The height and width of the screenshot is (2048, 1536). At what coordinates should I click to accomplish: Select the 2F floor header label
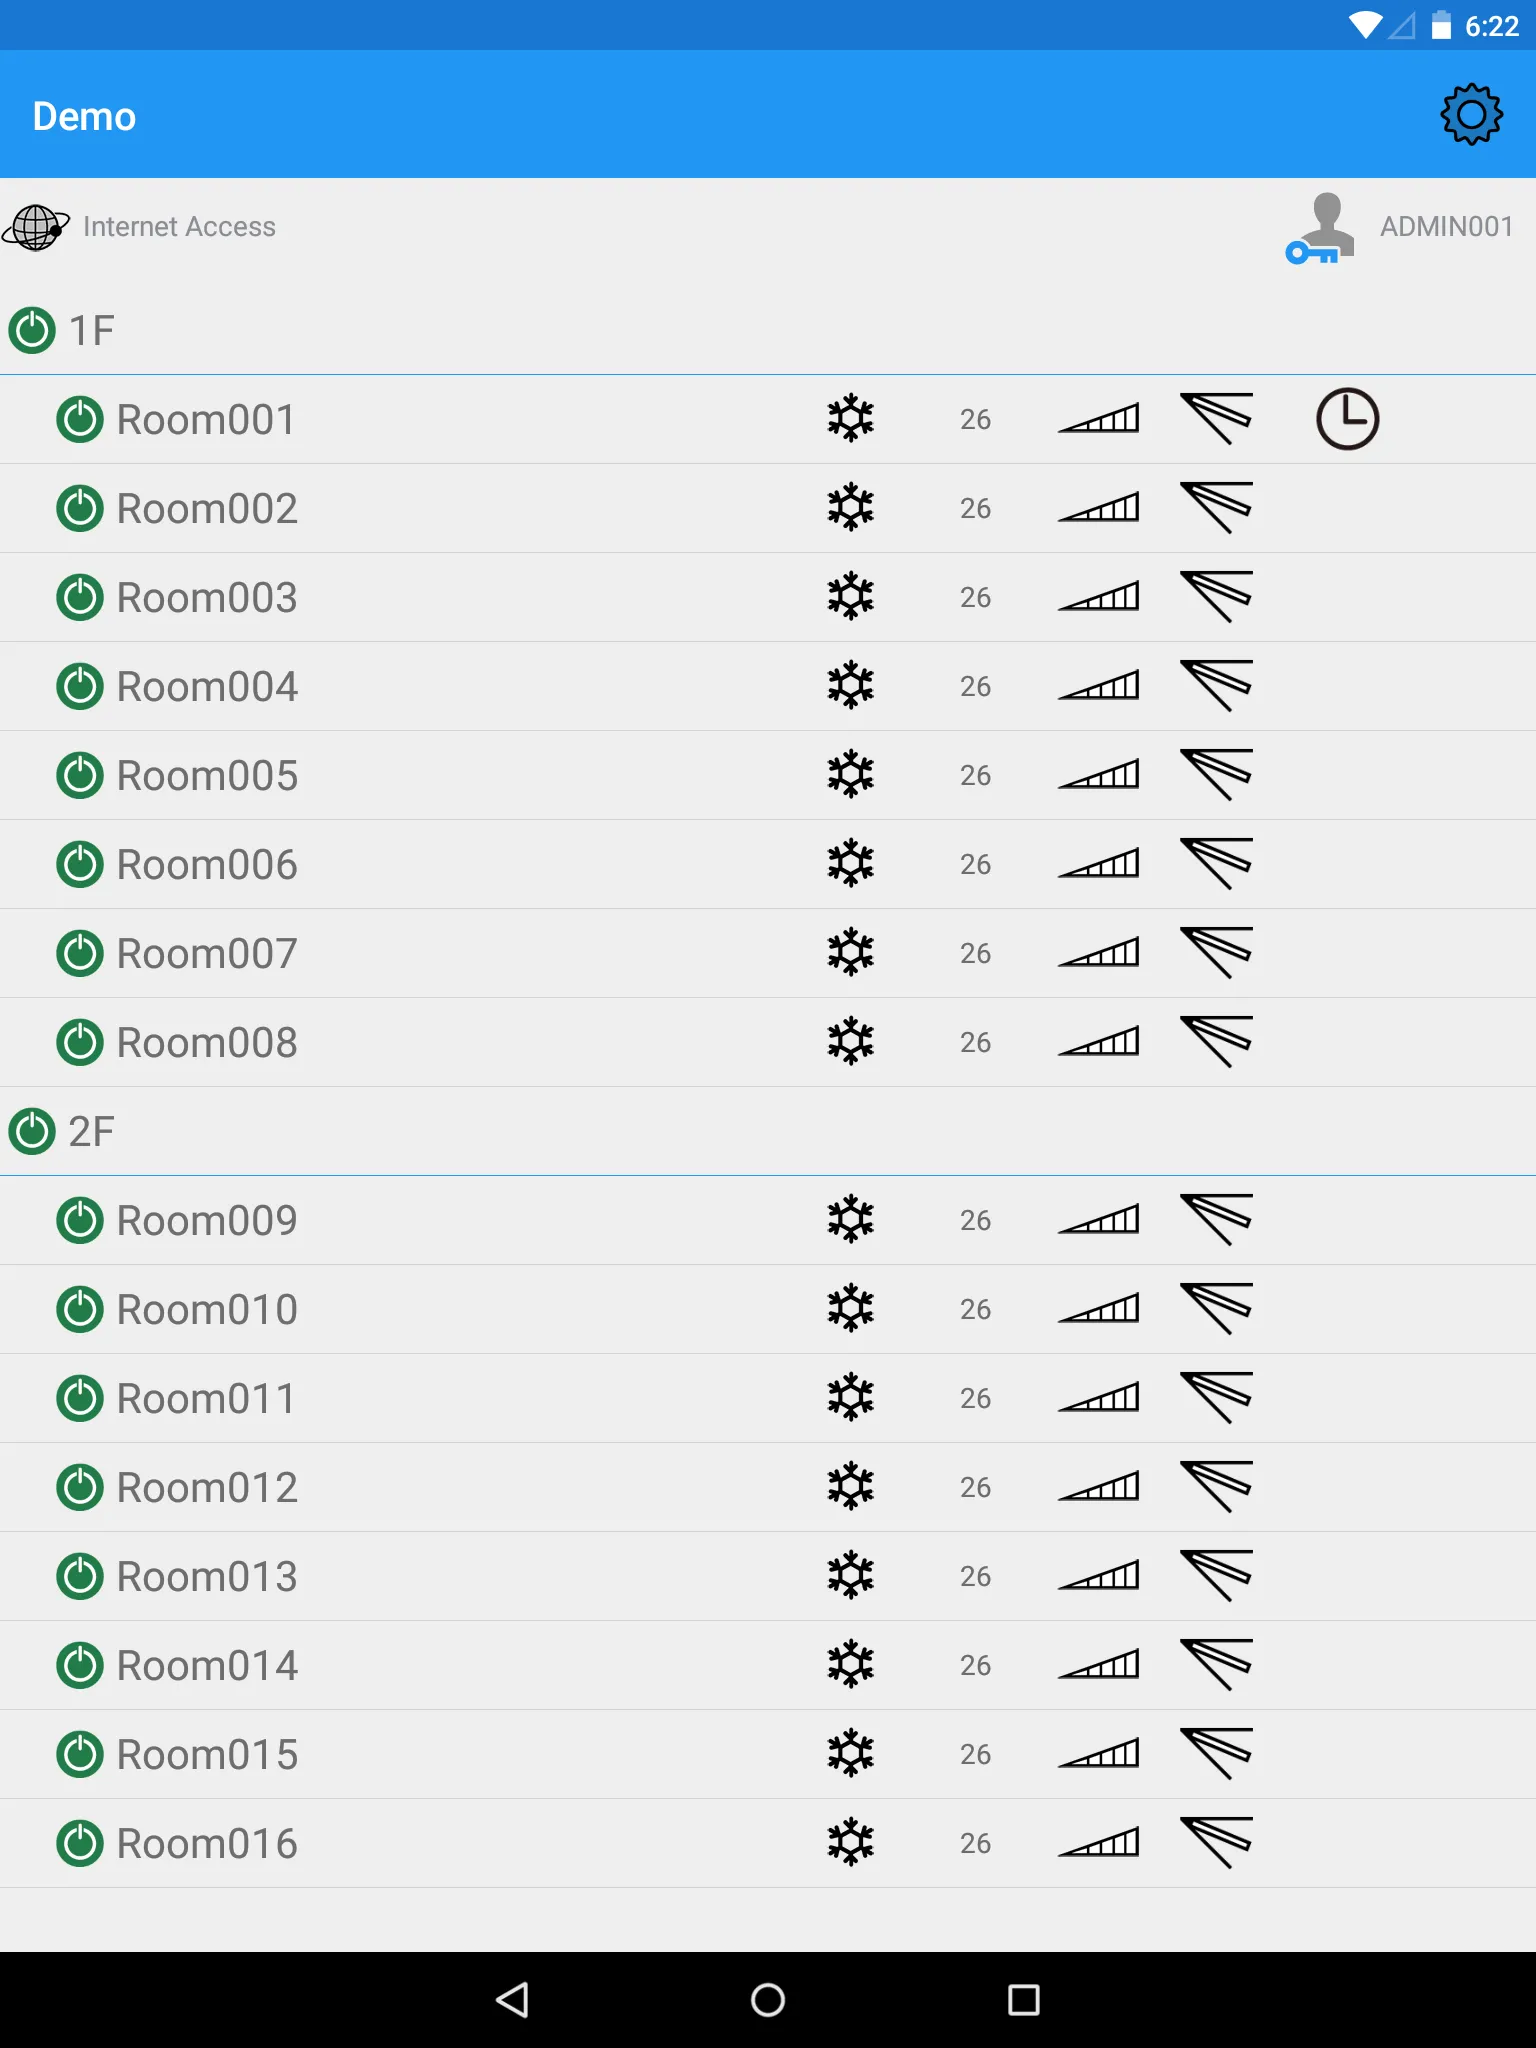click(x=91, y=1132)
